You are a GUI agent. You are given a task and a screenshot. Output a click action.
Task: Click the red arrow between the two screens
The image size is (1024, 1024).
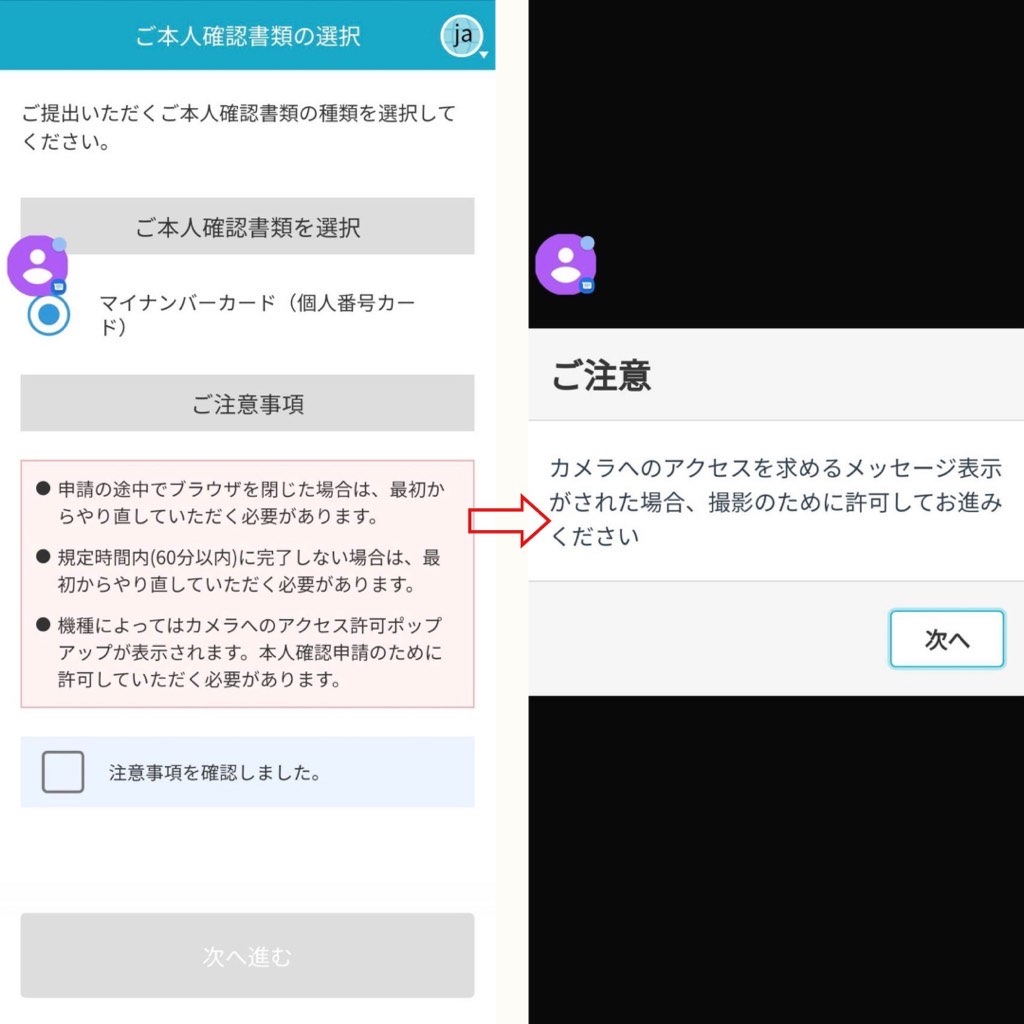(509, 520)
